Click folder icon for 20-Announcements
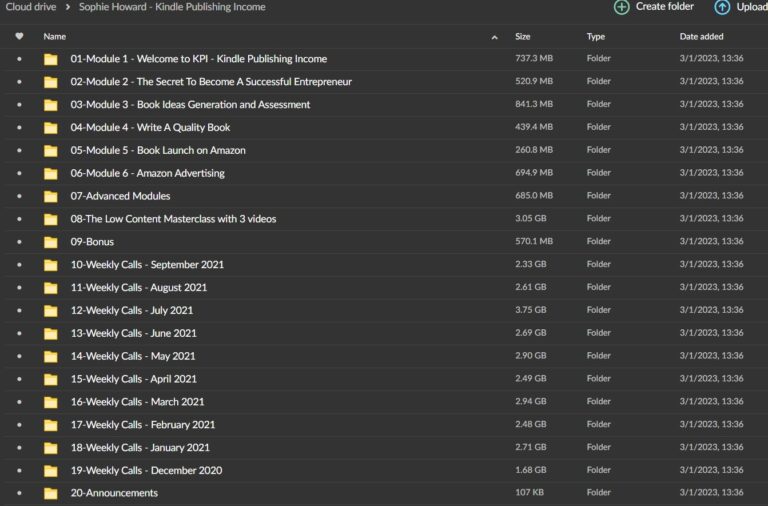 (50, 493)
